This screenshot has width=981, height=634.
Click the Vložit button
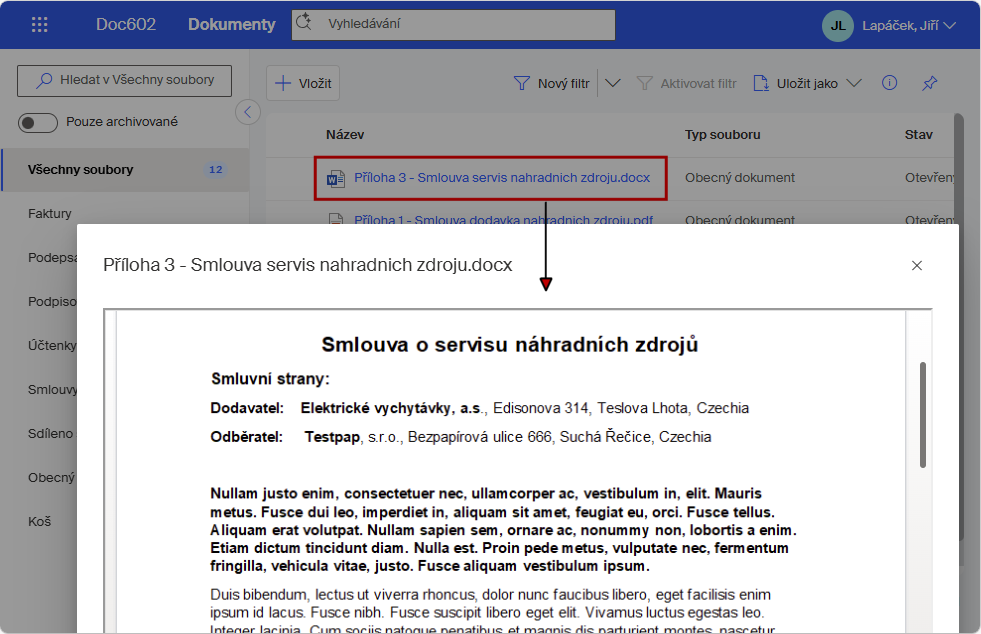coord(303,83)
